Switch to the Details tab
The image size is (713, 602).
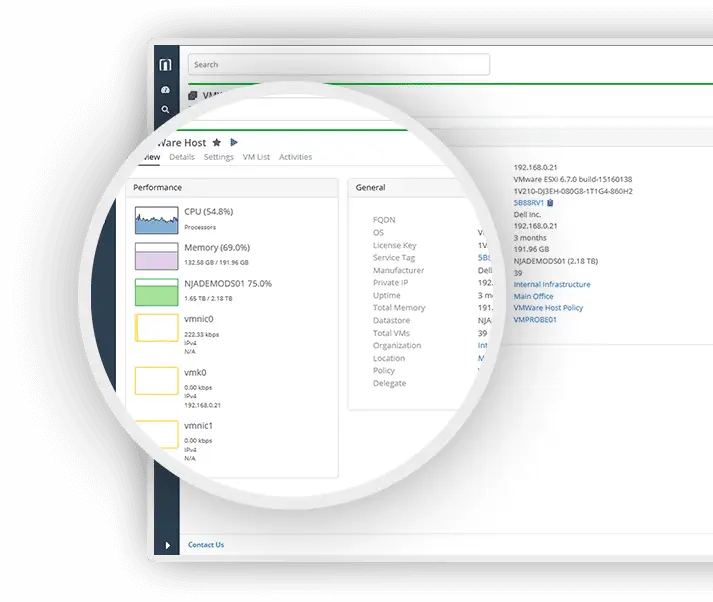(x=182, y=157)
